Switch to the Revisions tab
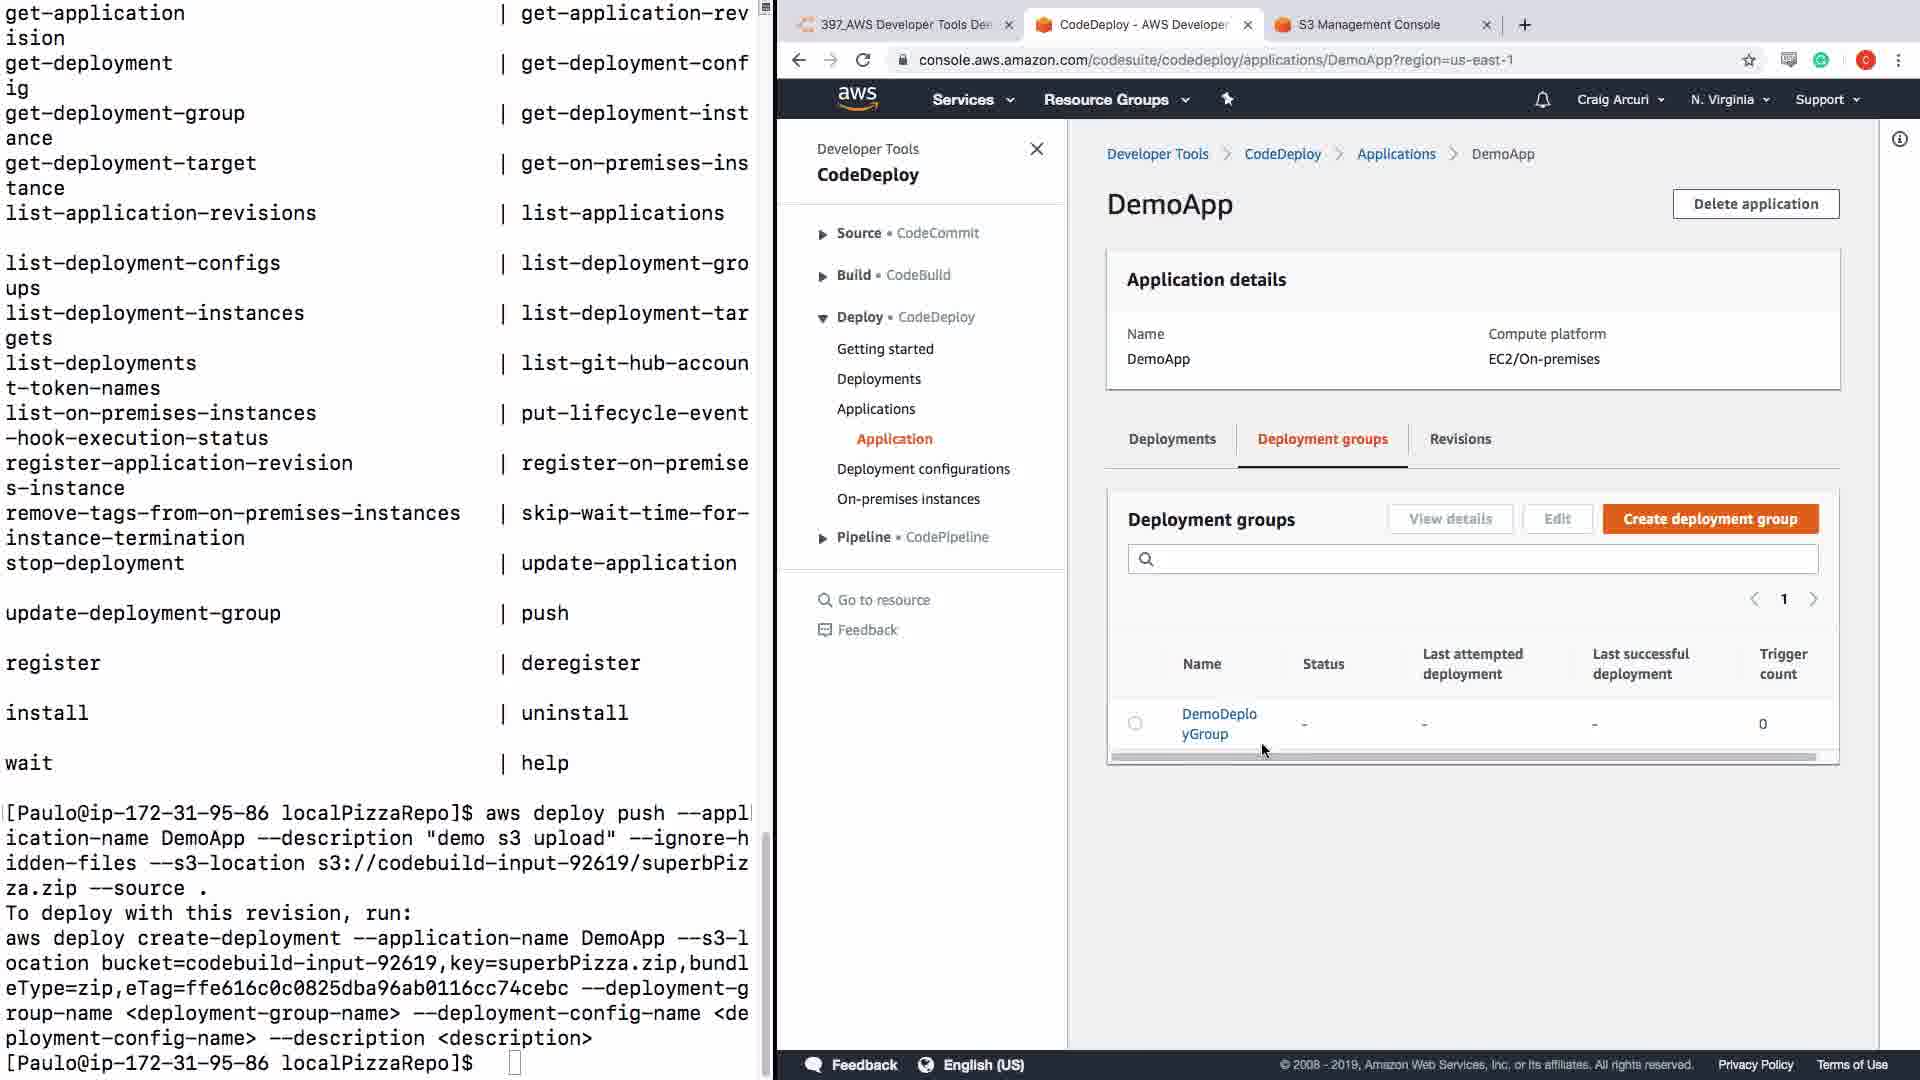 tap(1459, 439)
